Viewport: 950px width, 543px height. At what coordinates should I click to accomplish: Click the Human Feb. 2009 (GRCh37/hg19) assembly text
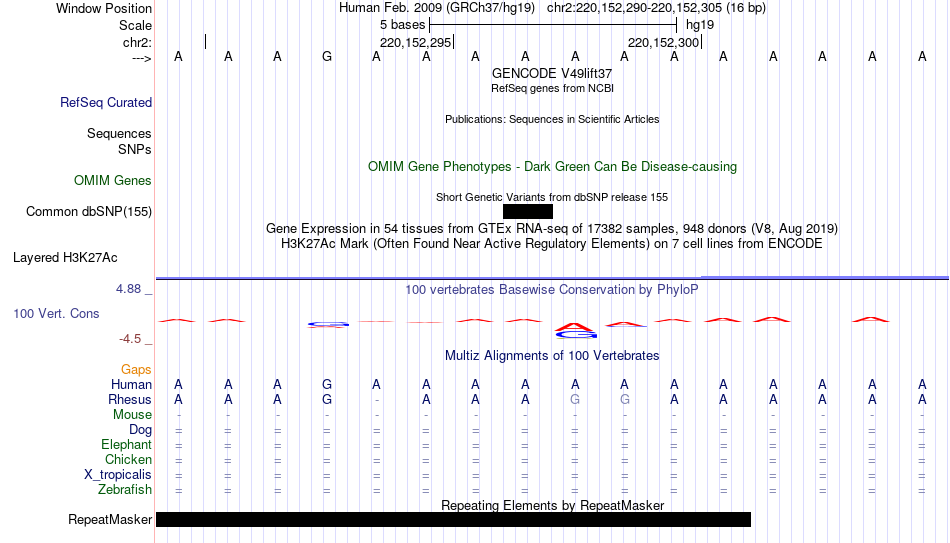point(437,8)
